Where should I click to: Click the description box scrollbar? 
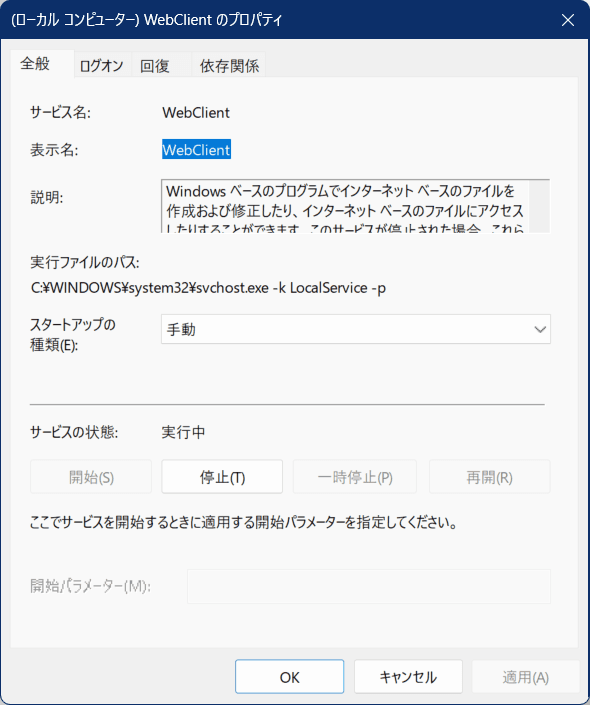click(539, 206)
